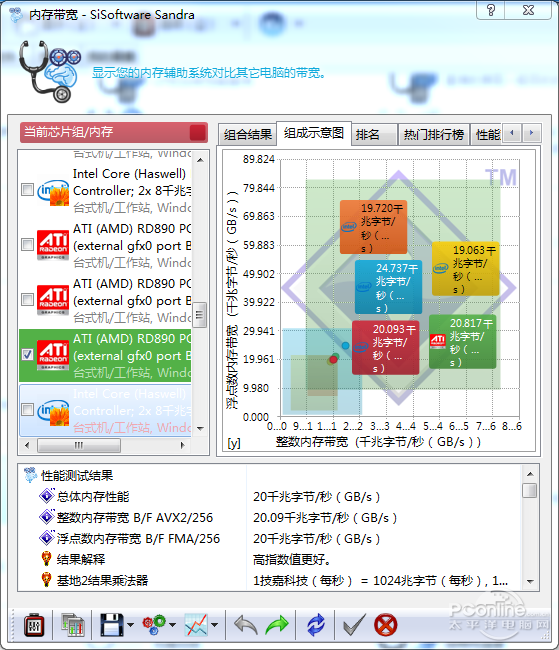This screenshot has height=650, width=559.
Task: Click the blue 24.737 data box in chart
Action: pos(388,287)
